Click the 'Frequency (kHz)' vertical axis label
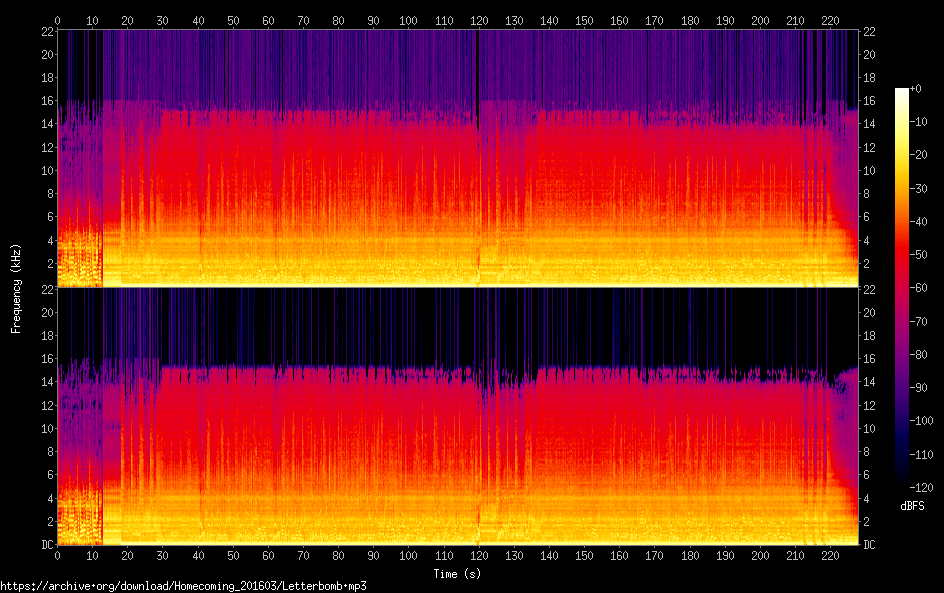 click(x=16, y=288)
